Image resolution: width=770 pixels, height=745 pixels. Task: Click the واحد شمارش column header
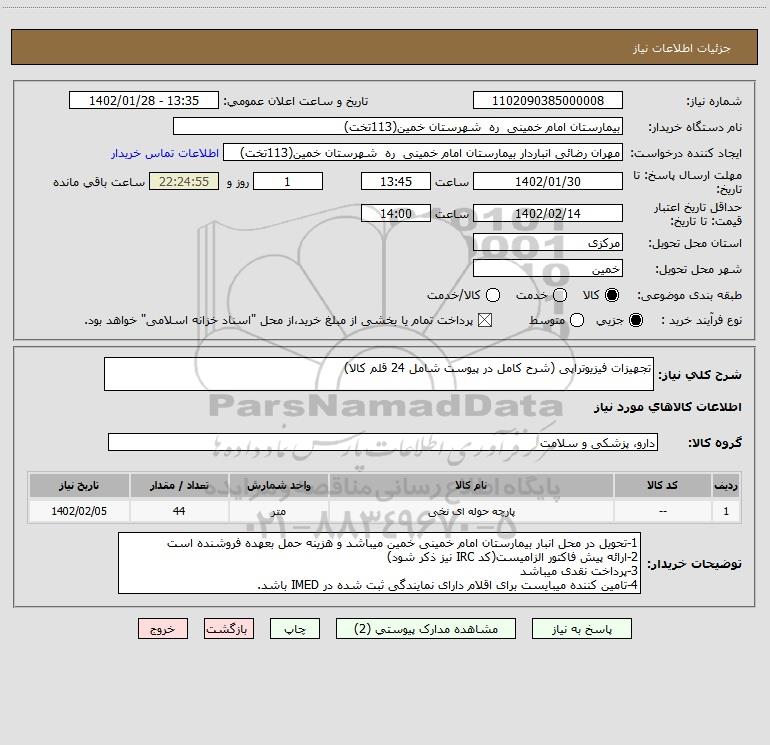click(x=278, y=485)
